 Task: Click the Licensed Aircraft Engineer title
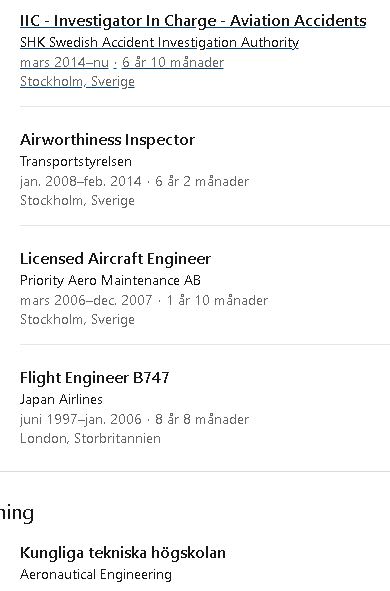[115, 259]
